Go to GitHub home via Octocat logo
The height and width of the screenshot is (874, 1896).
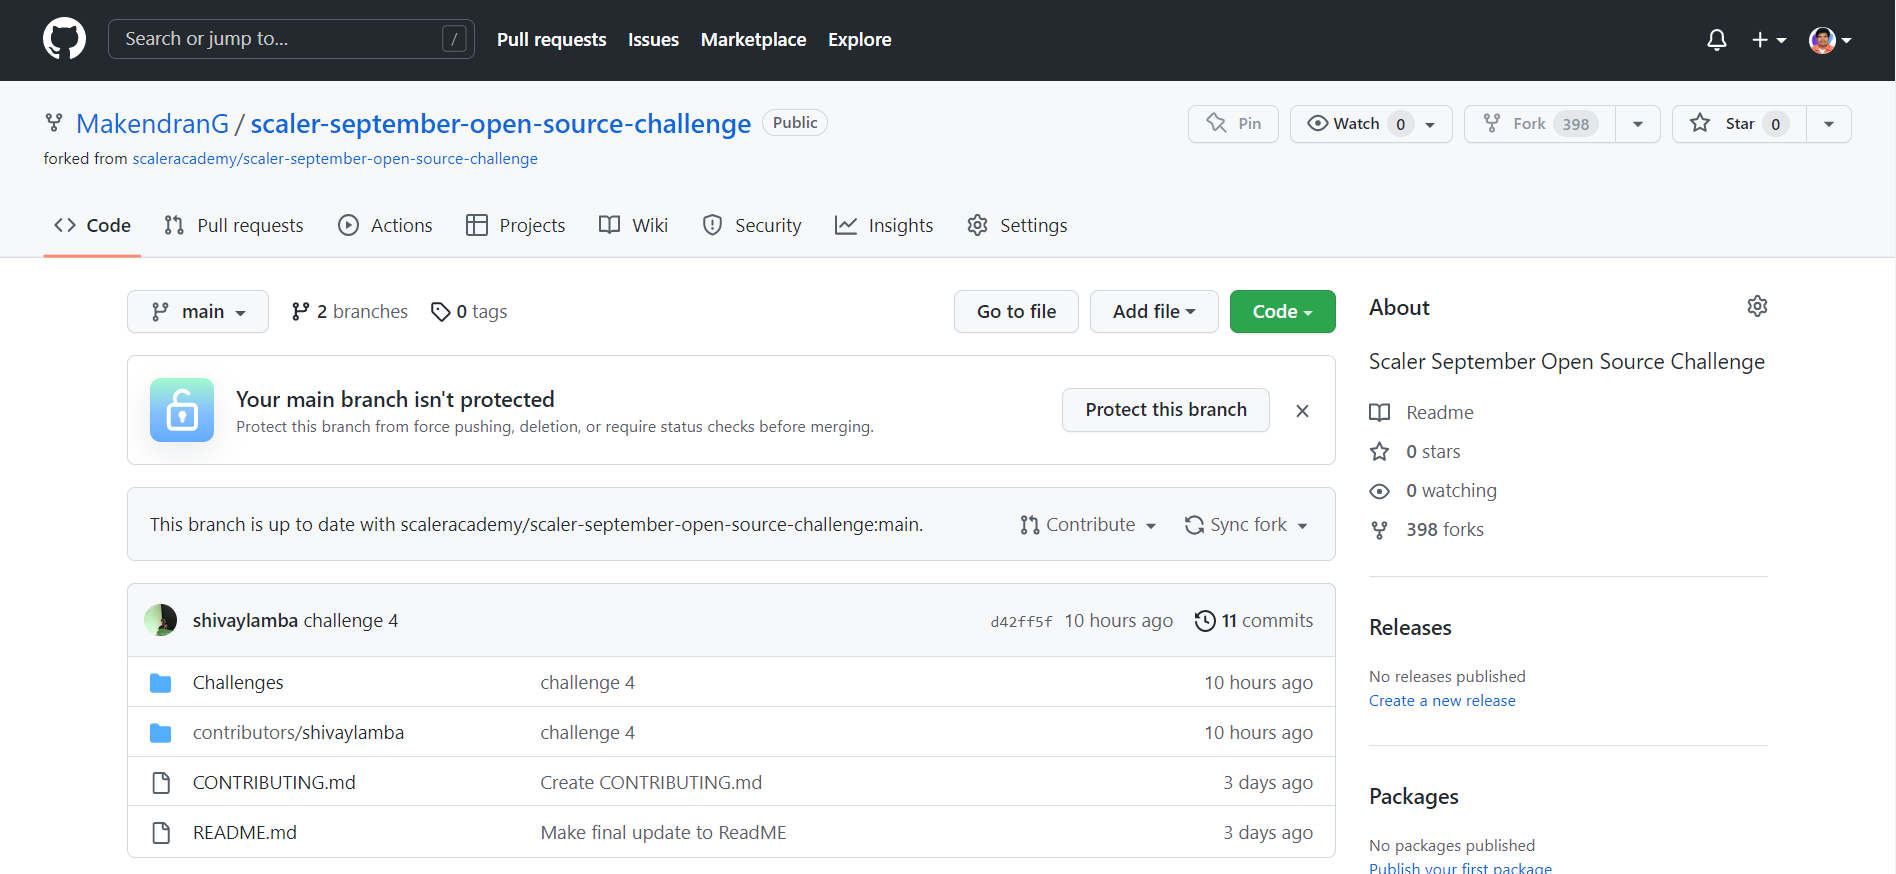coord(64,39)
